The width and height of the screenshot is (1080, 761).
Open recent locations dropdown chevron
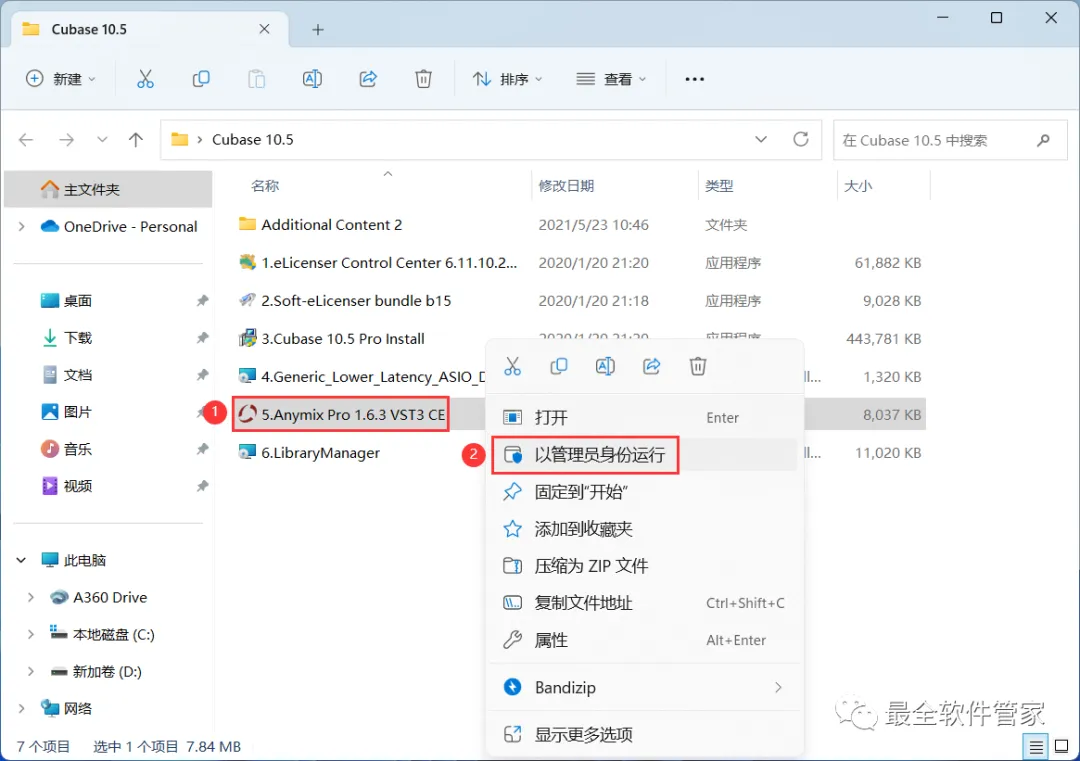102,140
